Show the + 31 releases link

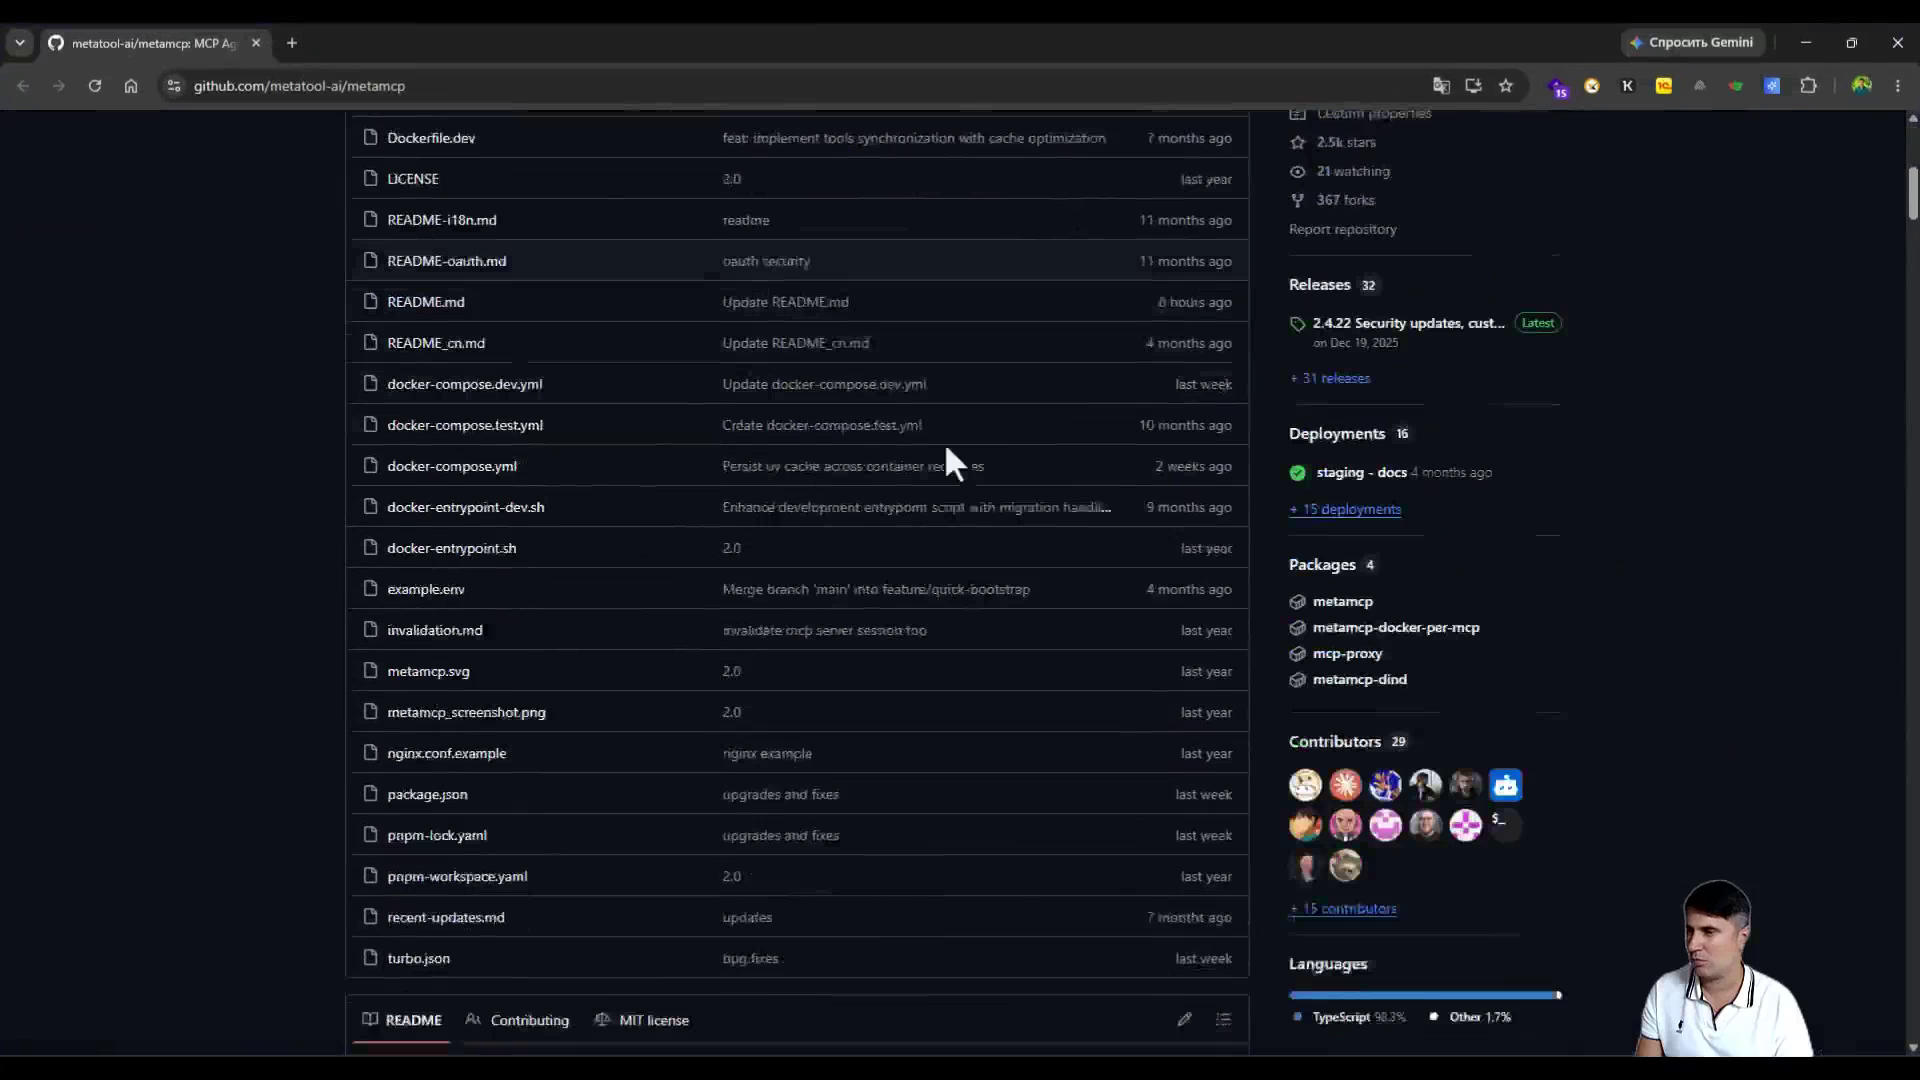coord(1330,378)
